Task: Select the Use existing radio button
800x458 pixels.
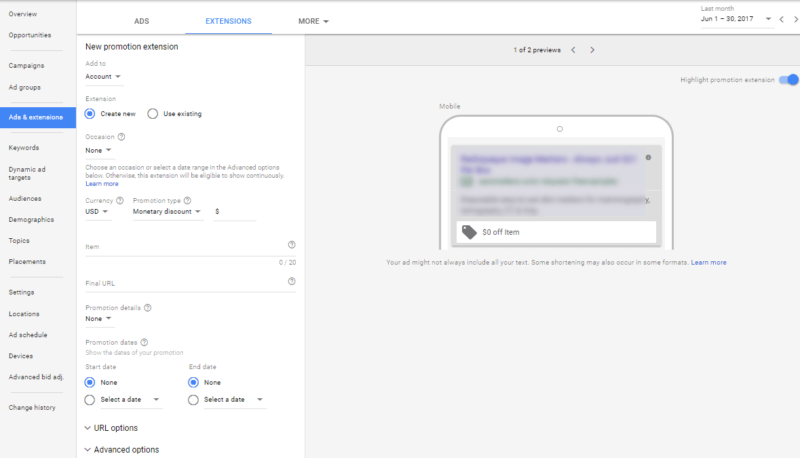Action: click(153, 114)
